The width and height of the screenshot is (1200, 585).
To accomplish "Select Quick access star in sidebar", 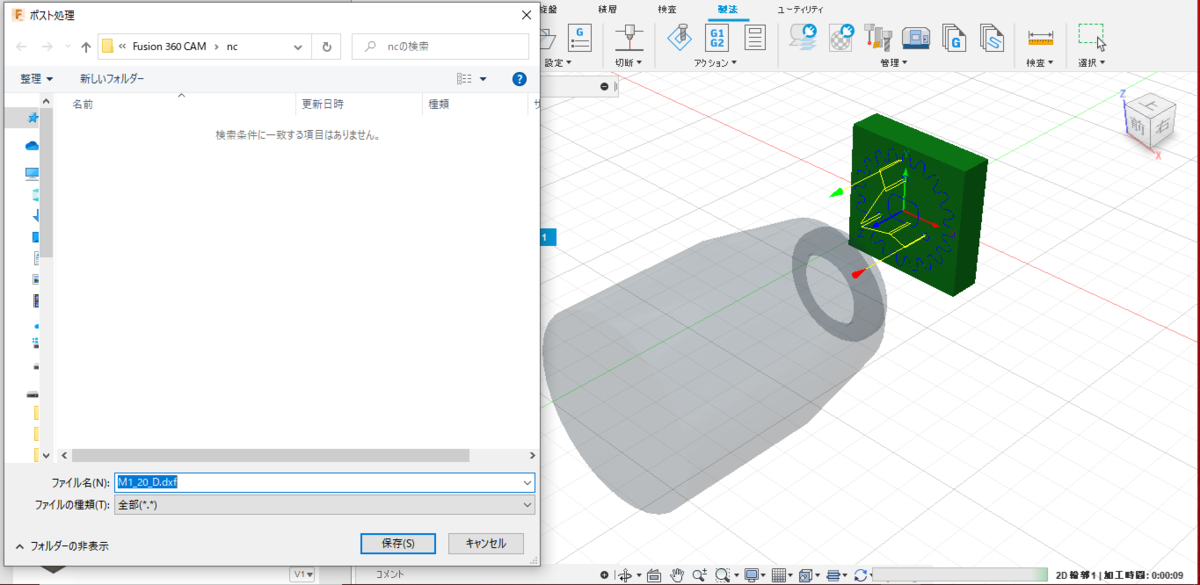I will click(x=32, y=118).
